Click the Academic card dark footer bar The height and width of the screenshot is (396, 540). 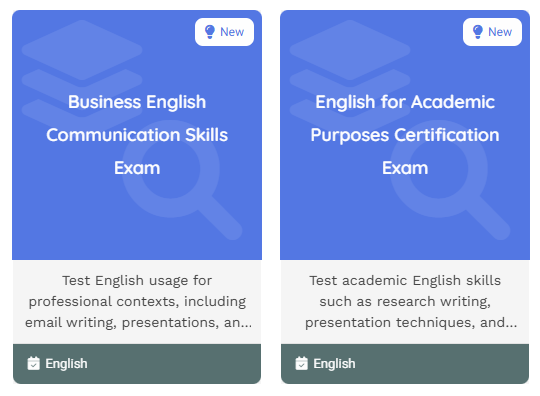click(x=405, y=364)
